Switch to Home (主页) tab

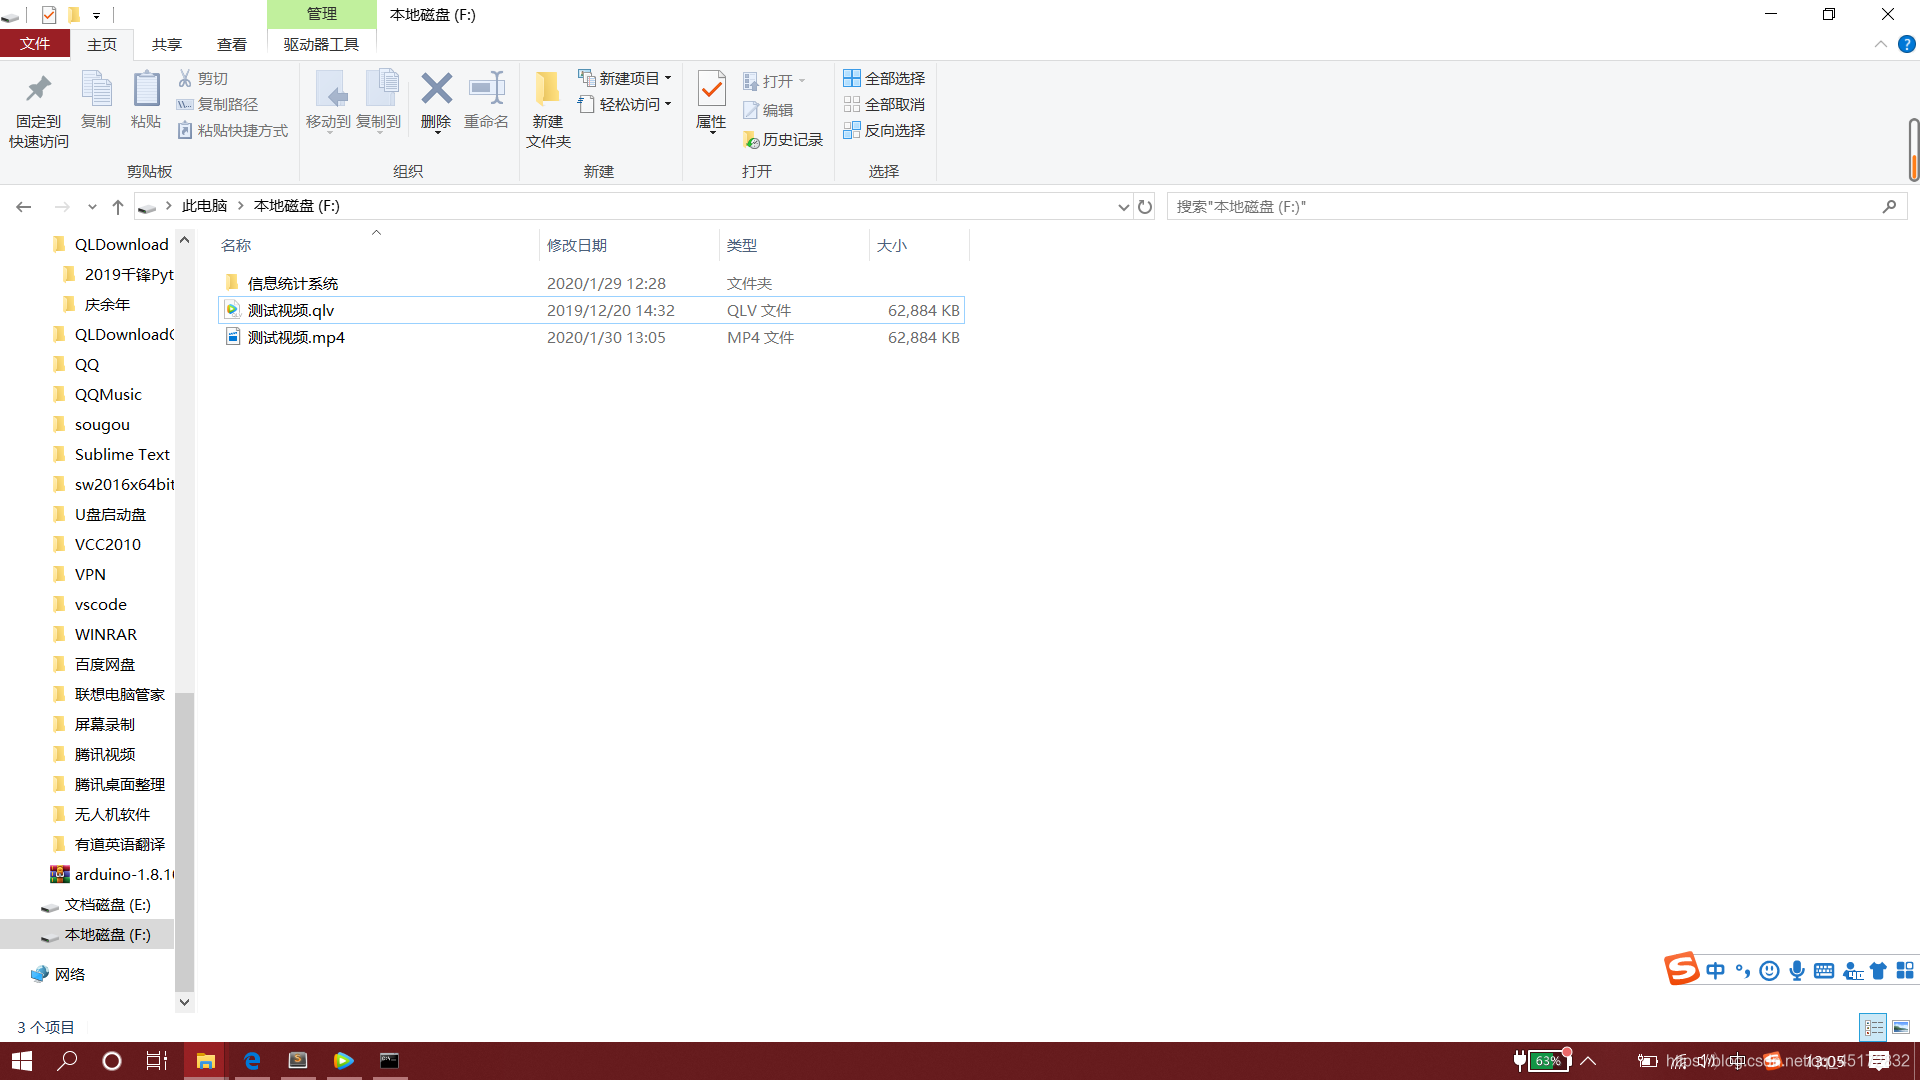coord(102,44)
